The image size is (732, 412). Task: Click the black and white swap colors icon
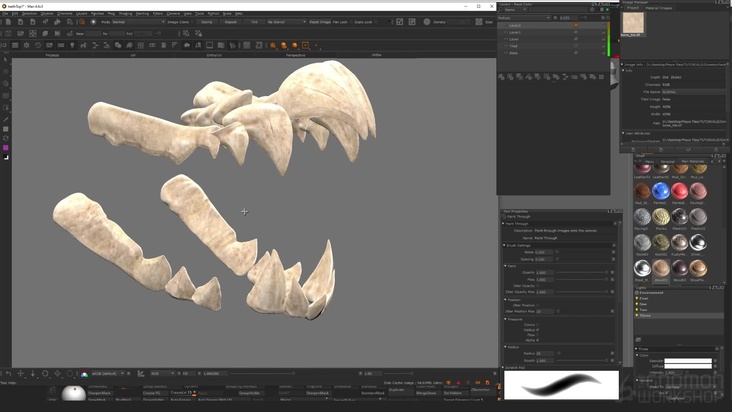[x=6, y=157]
